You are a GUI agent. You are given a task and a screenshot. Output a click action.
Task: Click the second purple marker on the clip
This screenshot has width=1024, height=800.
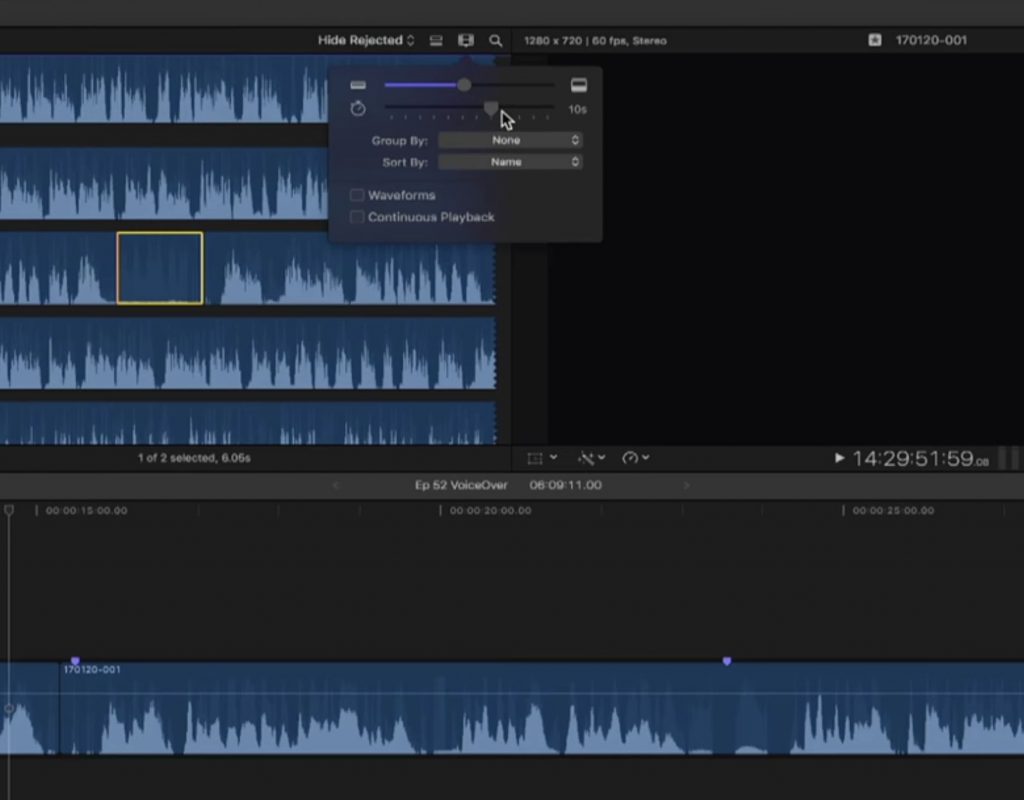pyautogui.click(x=727, y=661)
